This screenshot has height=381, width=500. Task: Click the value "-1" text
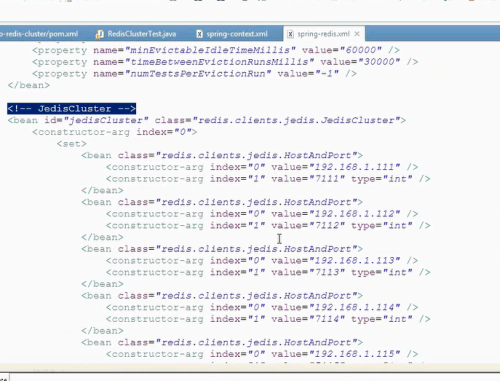click(327, 74)
